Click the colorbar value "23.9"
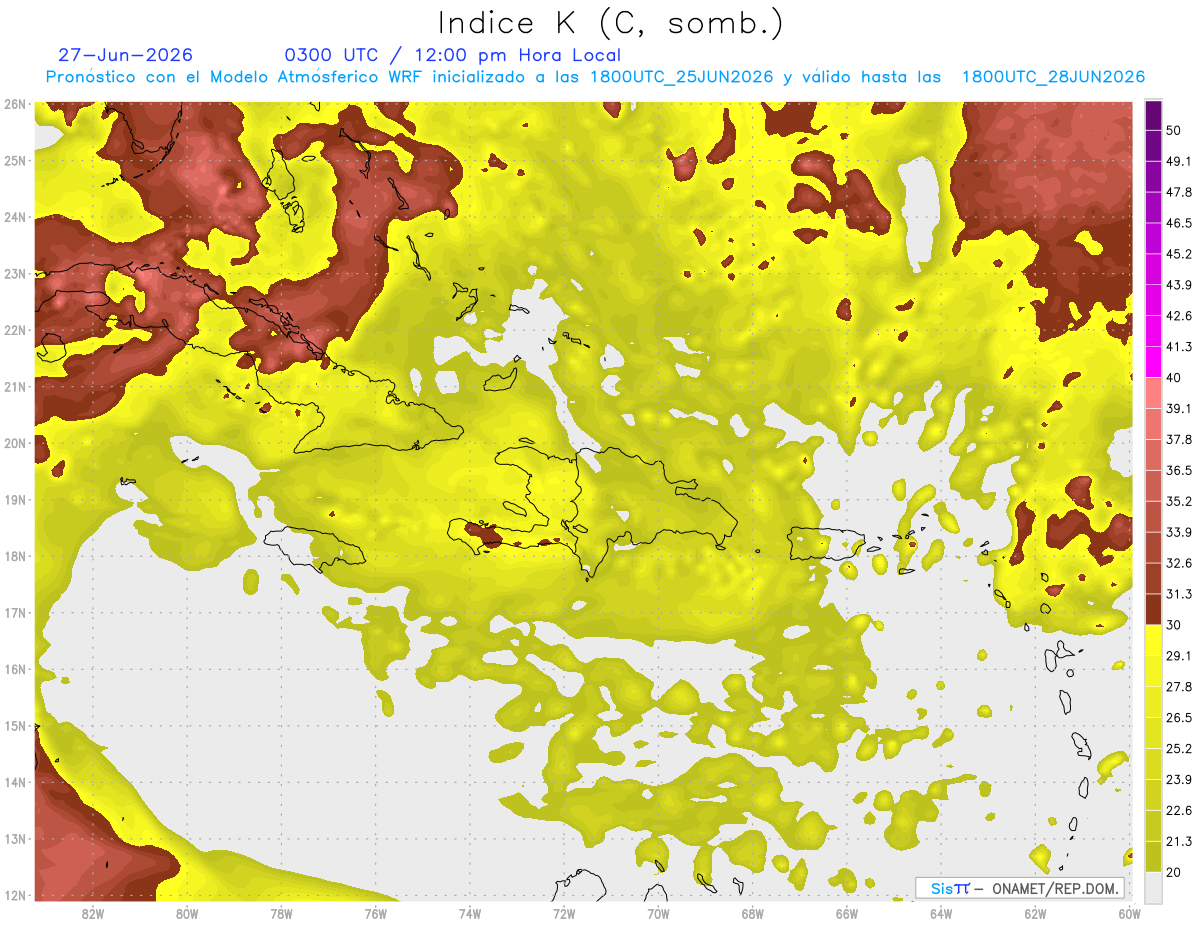The image size is (1200, 927). [1179, 780]
